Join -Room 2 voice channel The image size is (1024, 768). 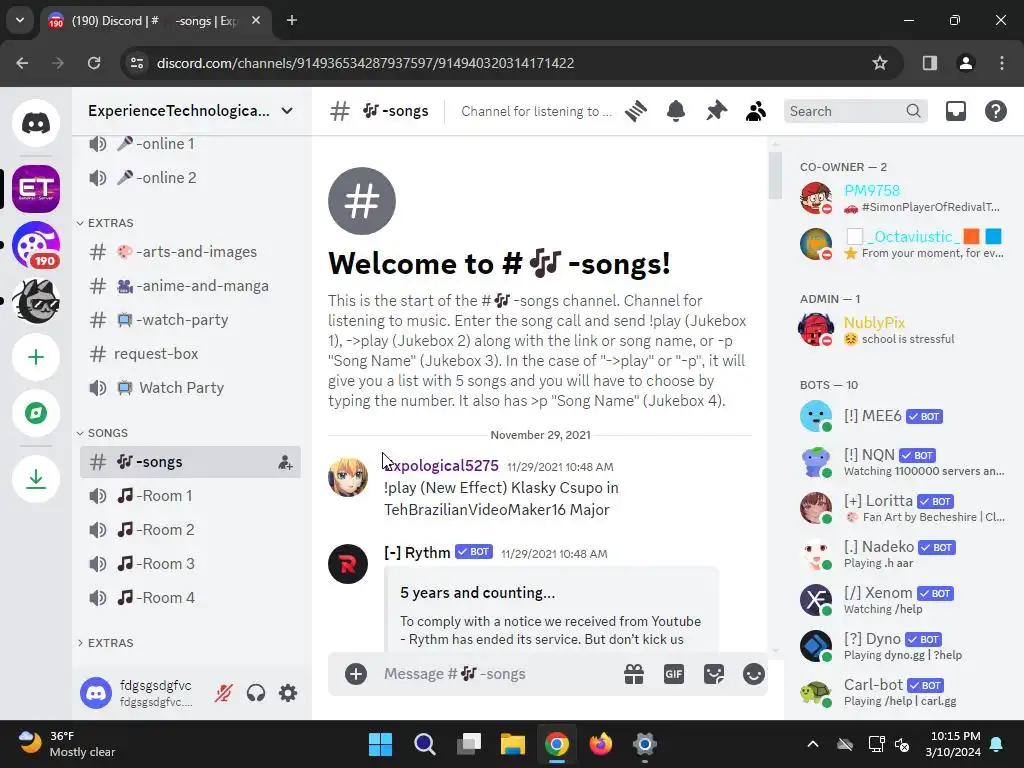(x=190, y=530)
